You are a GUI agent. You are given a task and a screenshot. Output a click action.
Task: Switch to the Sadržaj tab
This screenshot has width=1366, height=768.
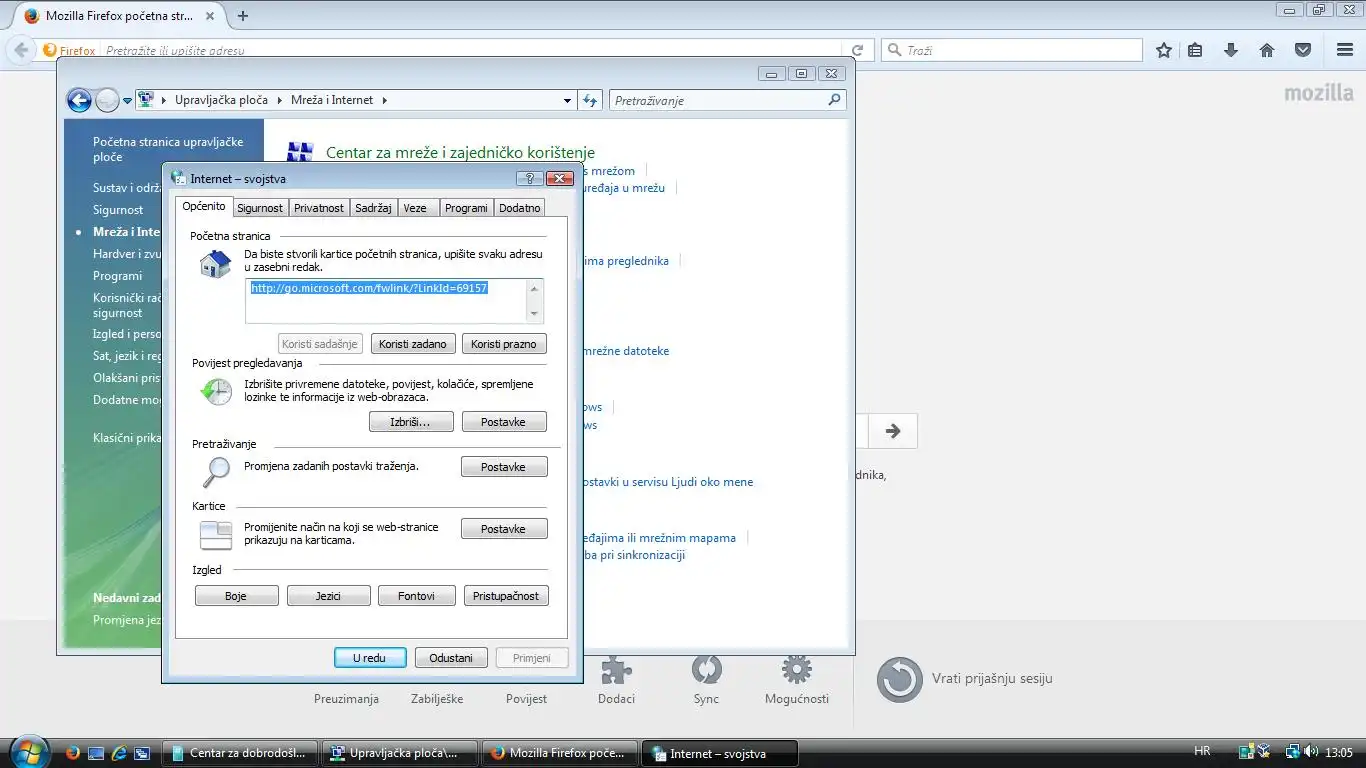373,208
